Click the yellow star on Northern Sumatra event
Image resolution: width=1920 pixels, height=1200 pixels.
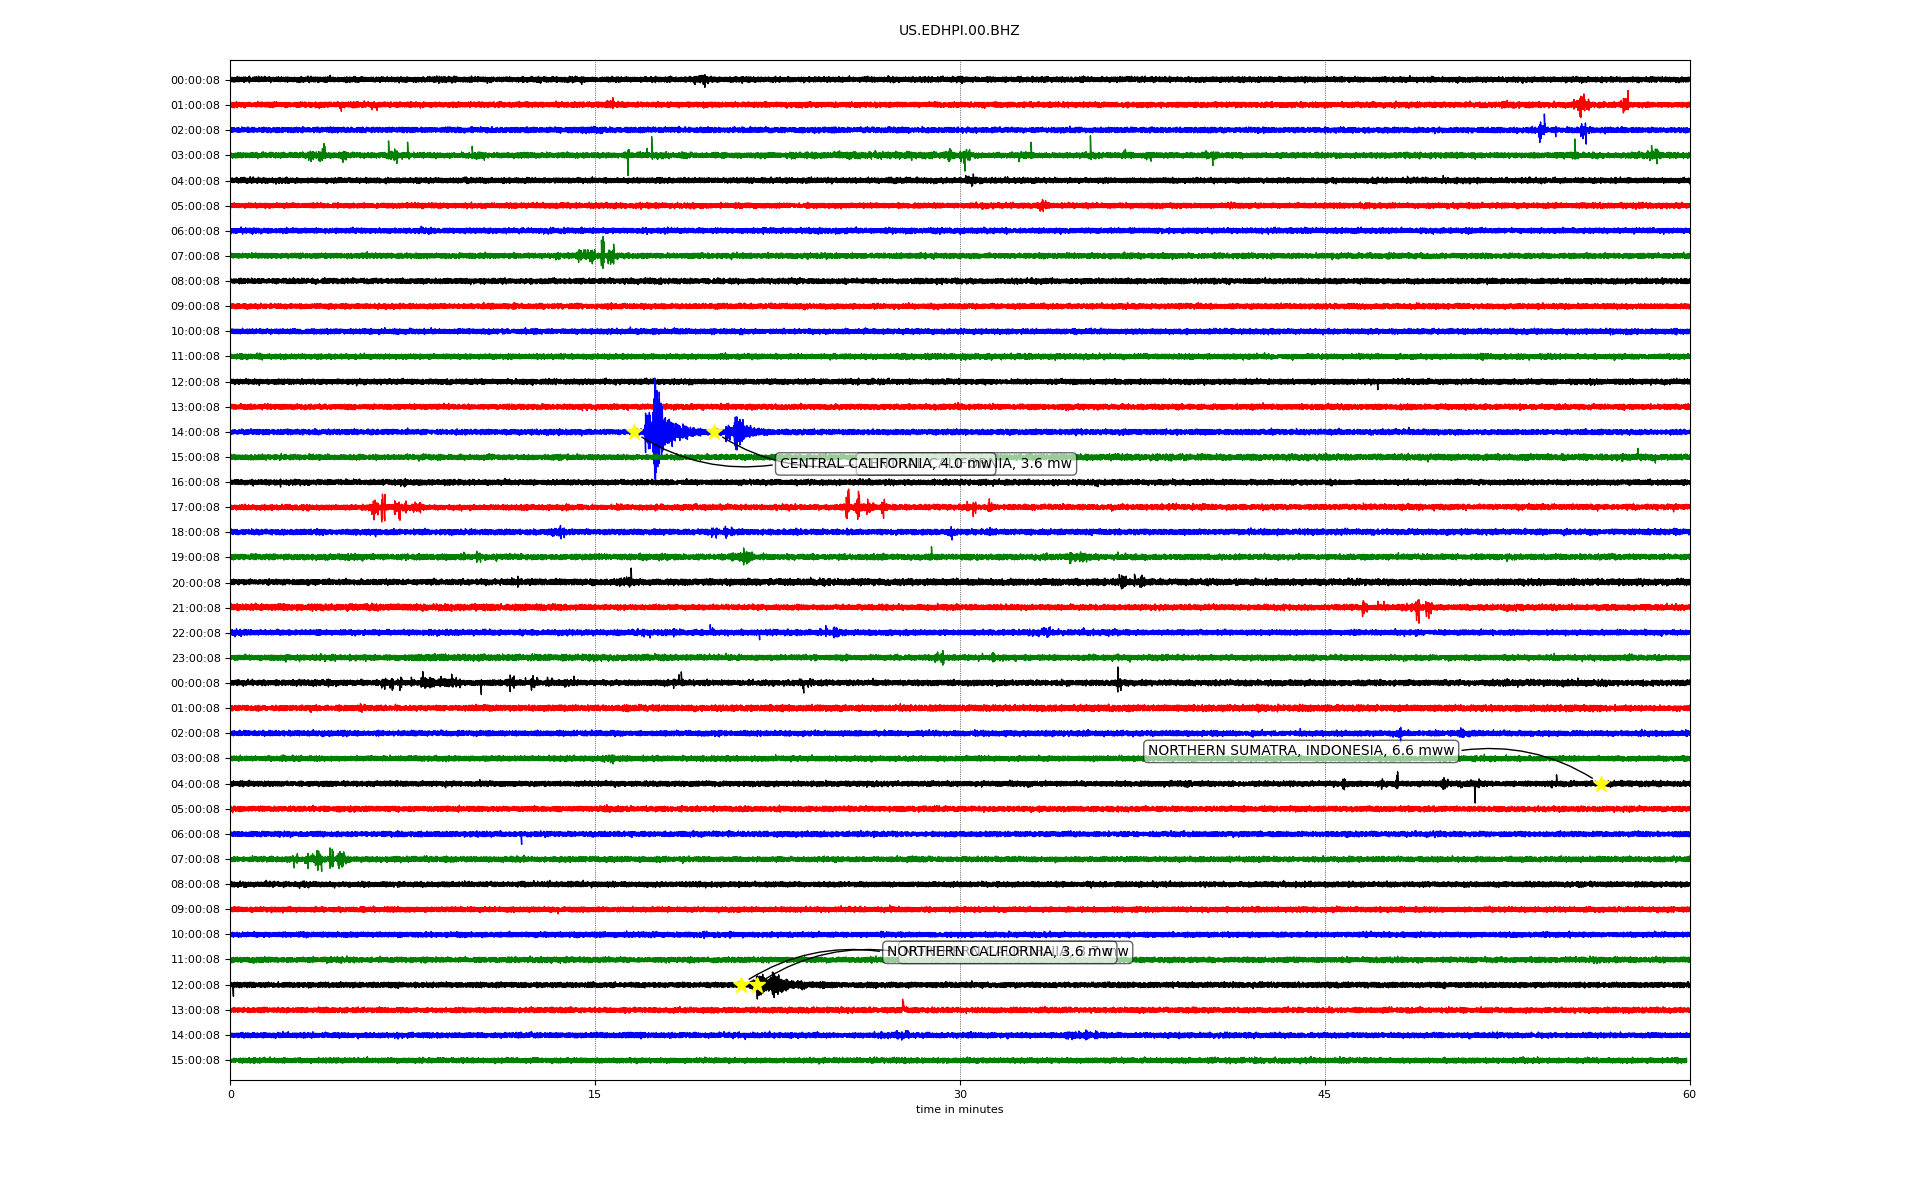pyautogui.click(x=1601, y=784)
